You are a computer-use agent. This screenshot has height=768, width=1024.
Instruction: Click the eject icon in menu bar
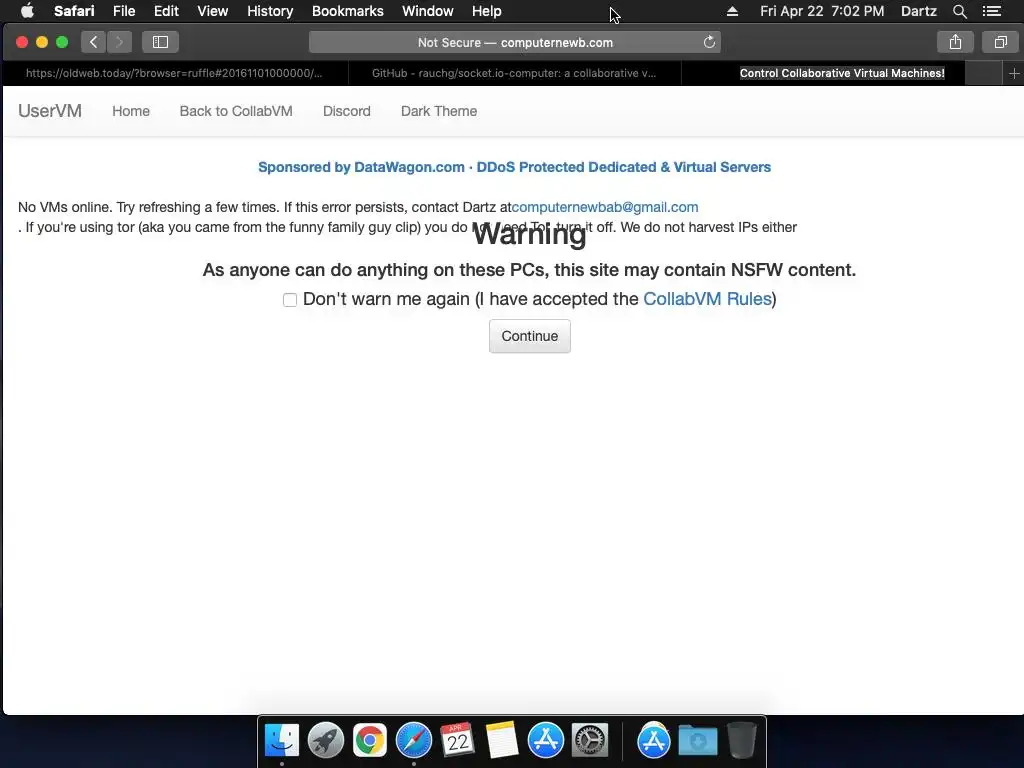click(732, 11)
